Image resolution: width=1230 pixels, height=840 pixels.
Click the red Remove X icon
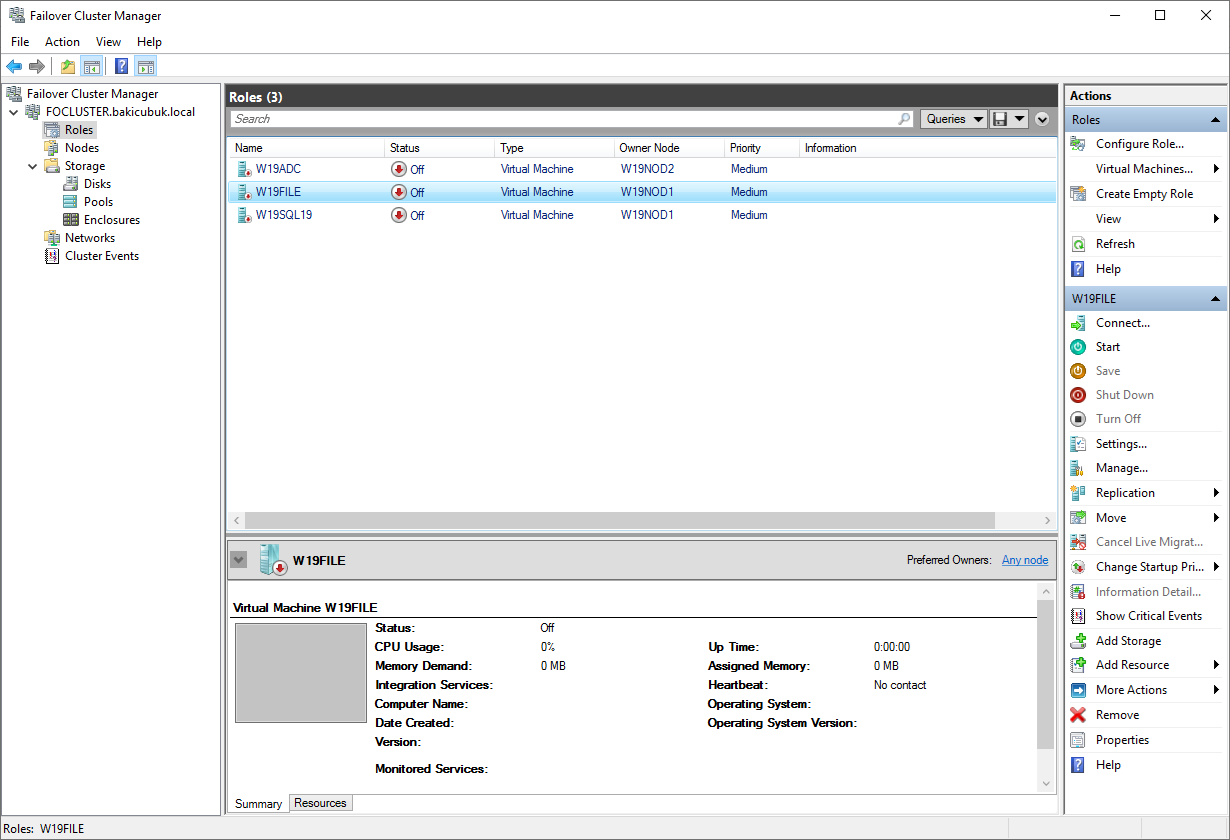point(1078,715)
